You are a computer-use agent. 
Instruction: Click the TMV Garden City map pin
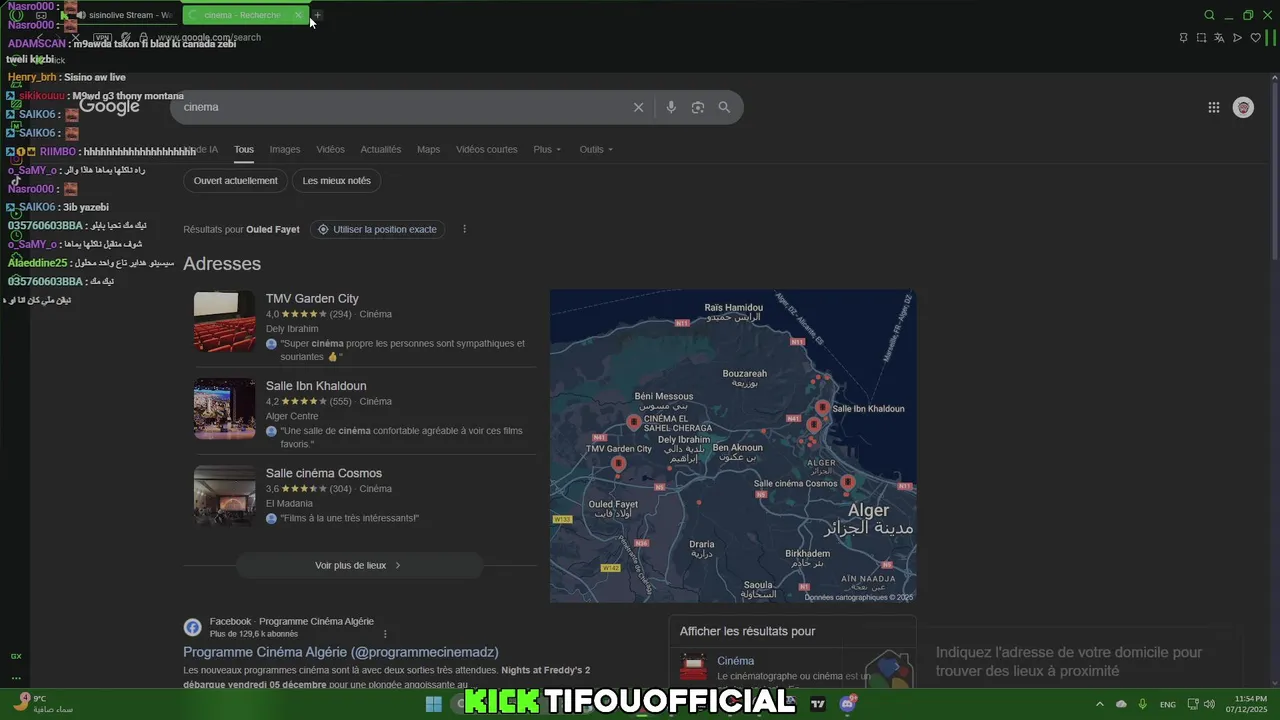click(618, 463)
